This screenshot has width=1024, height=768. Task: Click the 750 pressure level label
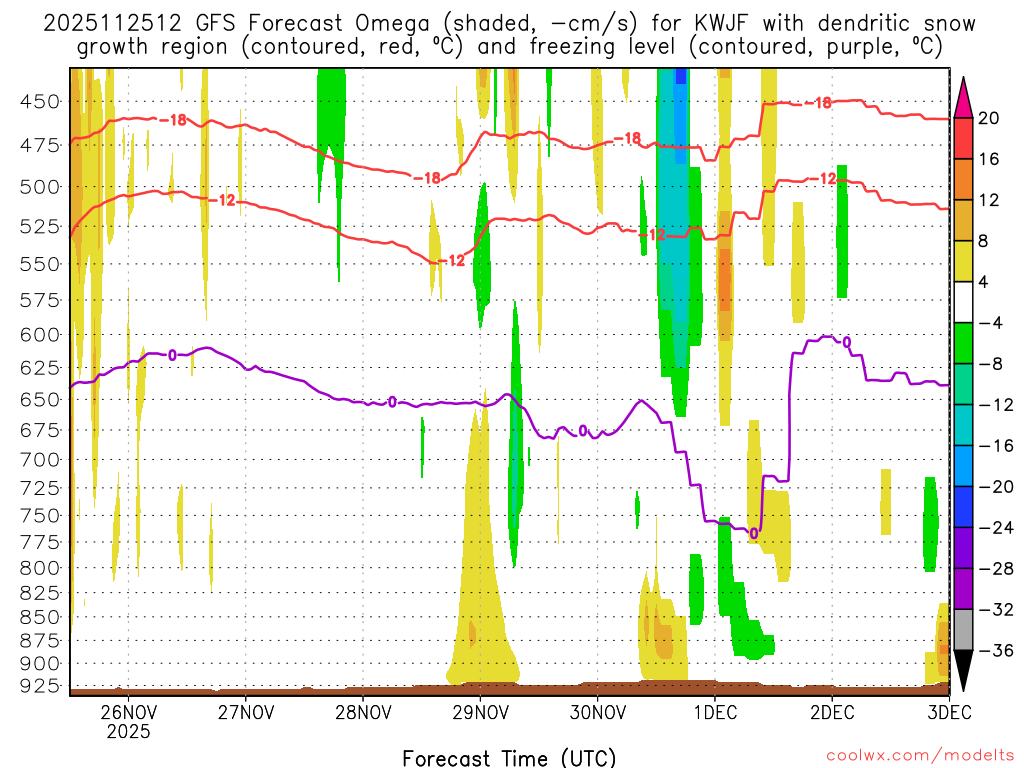coord(40,515)
